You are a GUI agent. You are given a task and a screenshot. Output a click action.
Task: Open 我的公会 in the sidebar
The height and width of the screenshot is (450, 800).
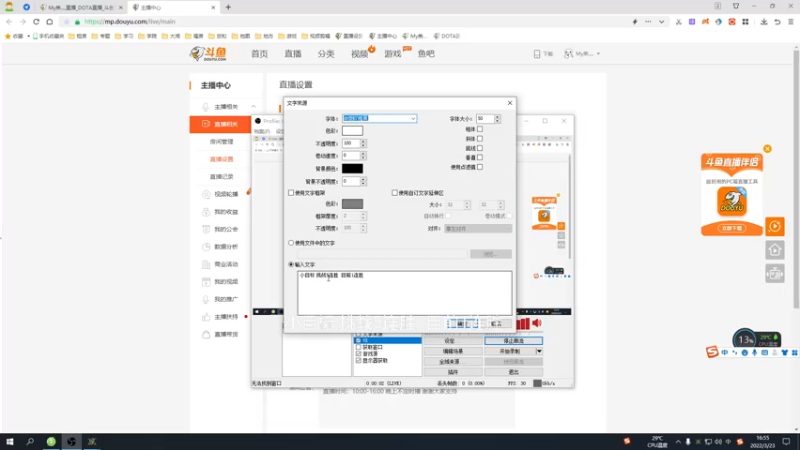(226, 229)
